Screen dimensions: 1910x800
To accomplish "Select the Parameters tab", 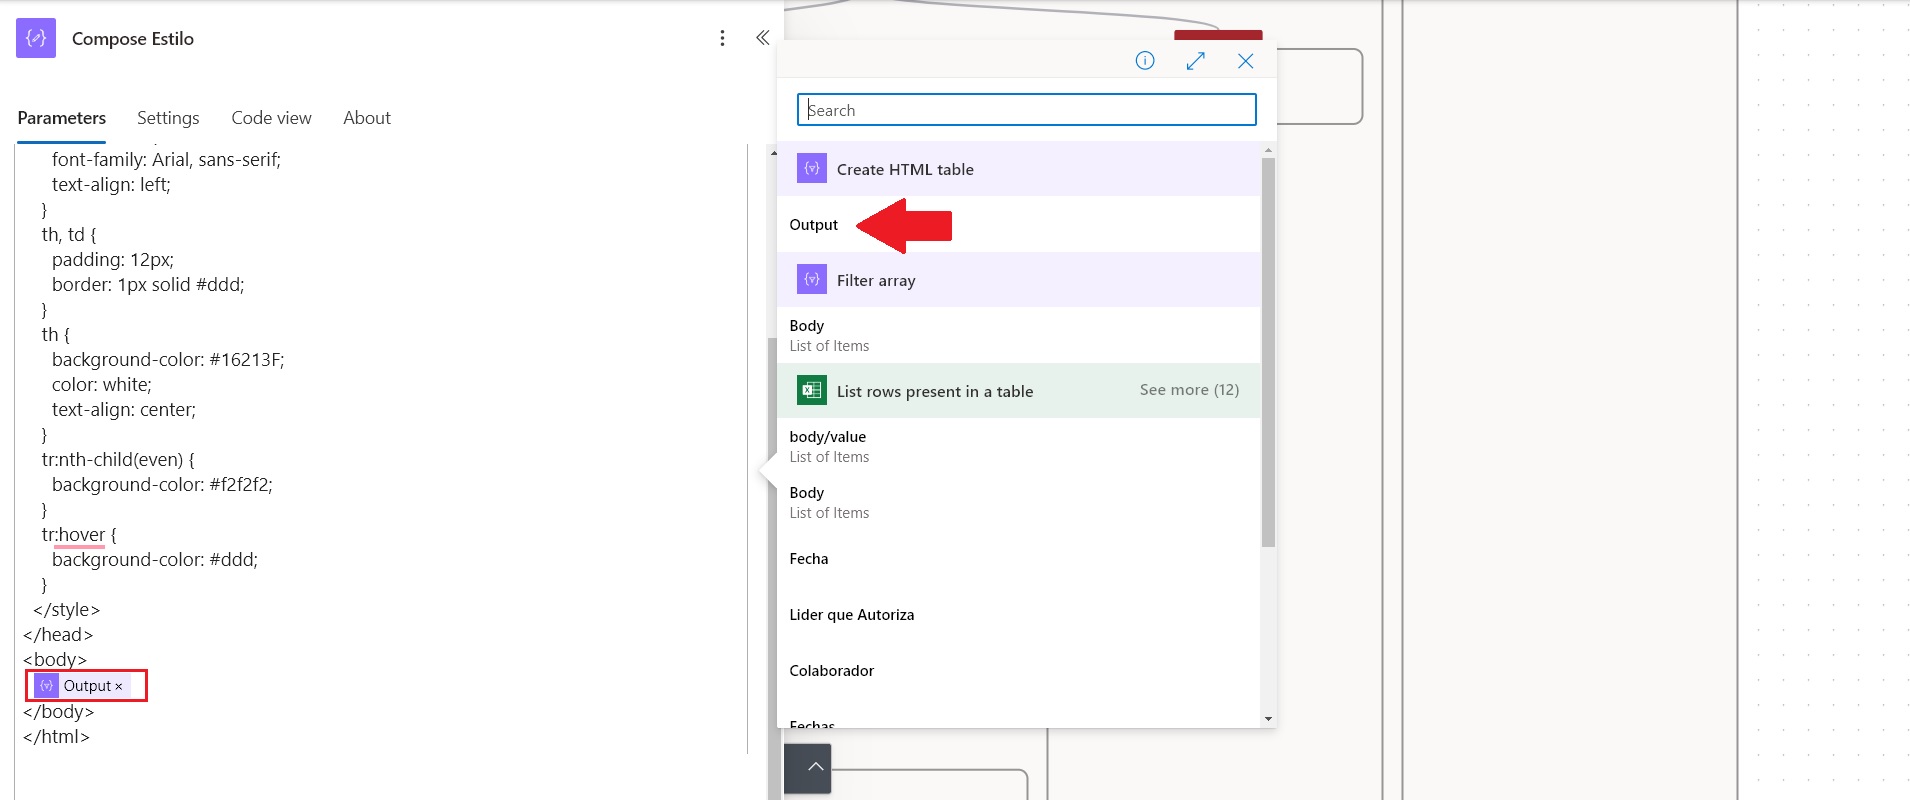I will (61, 118).
